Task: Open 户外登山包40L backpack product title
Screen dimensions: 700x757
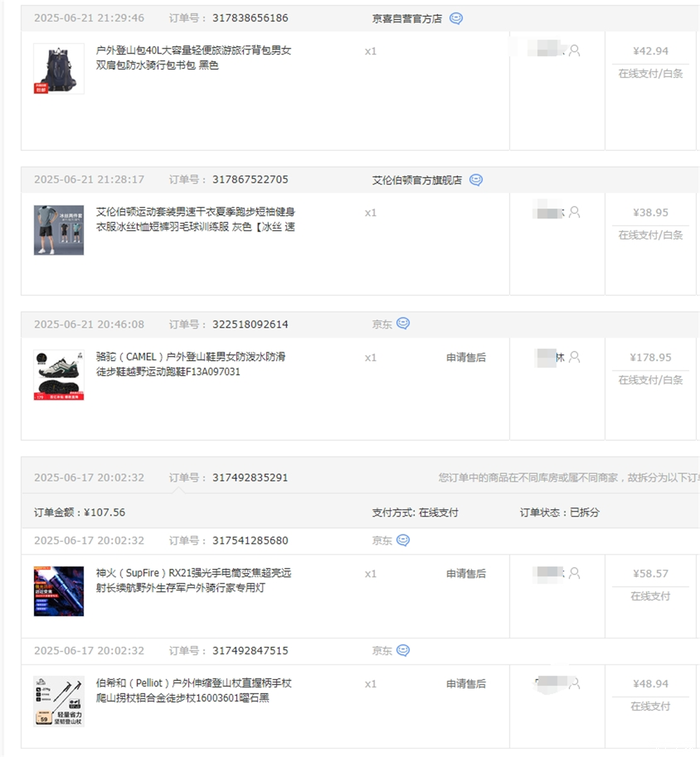Action: coord(193,57)
